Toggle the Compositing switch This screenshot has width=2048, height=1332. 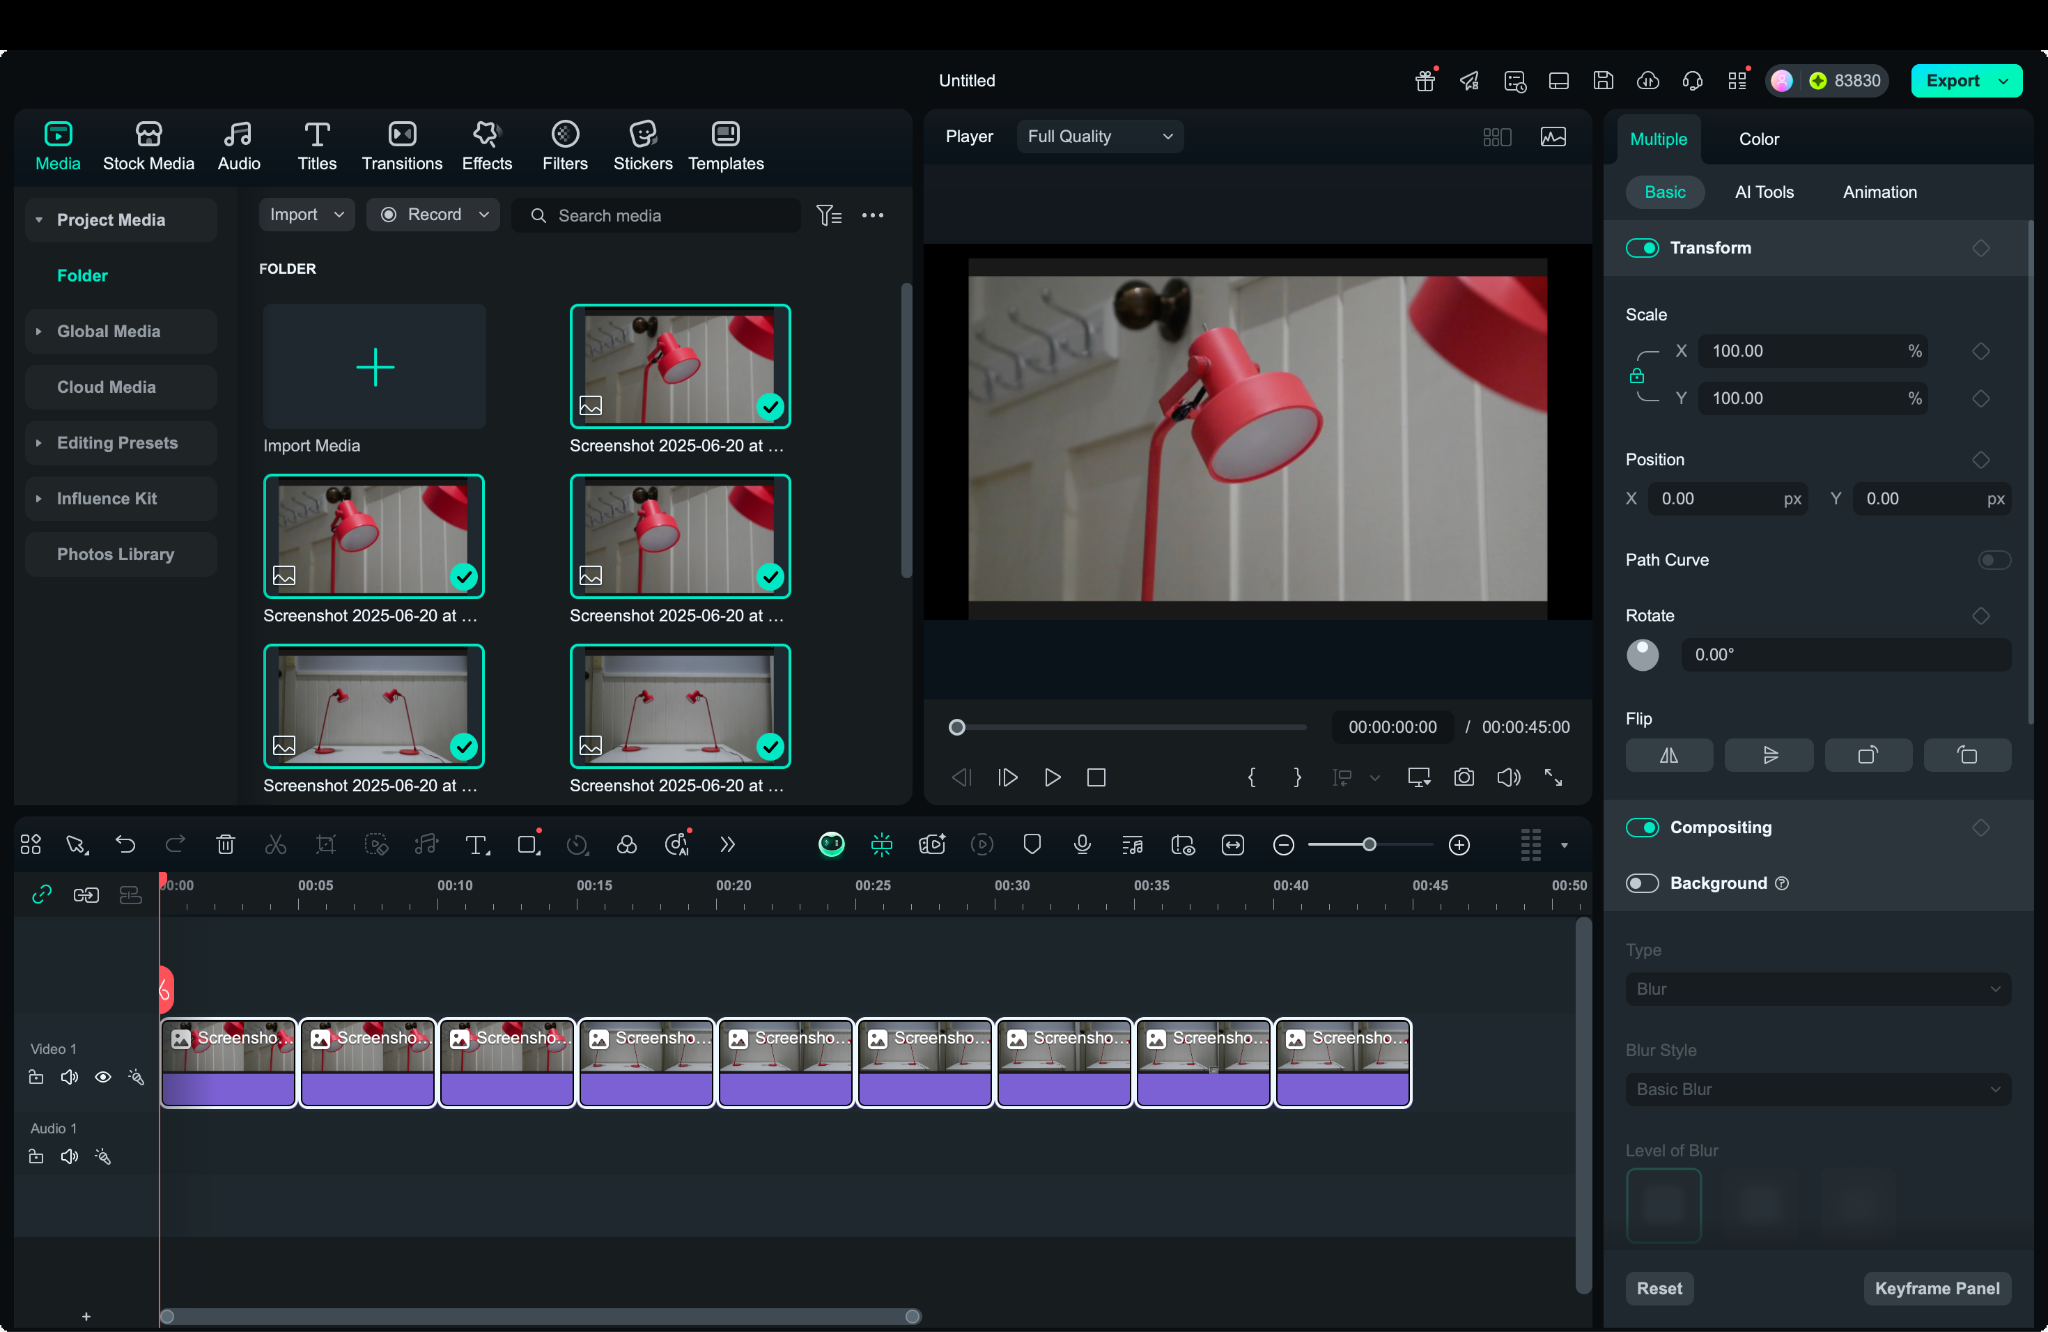click(x=1642, y=828)
